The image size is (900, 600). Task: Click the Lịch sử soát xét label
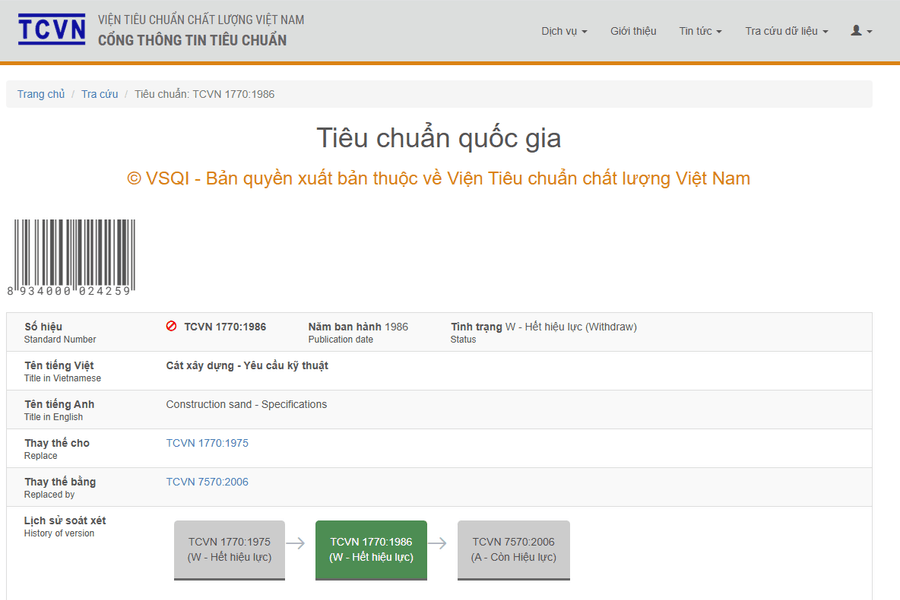click(x=65, y=521)
